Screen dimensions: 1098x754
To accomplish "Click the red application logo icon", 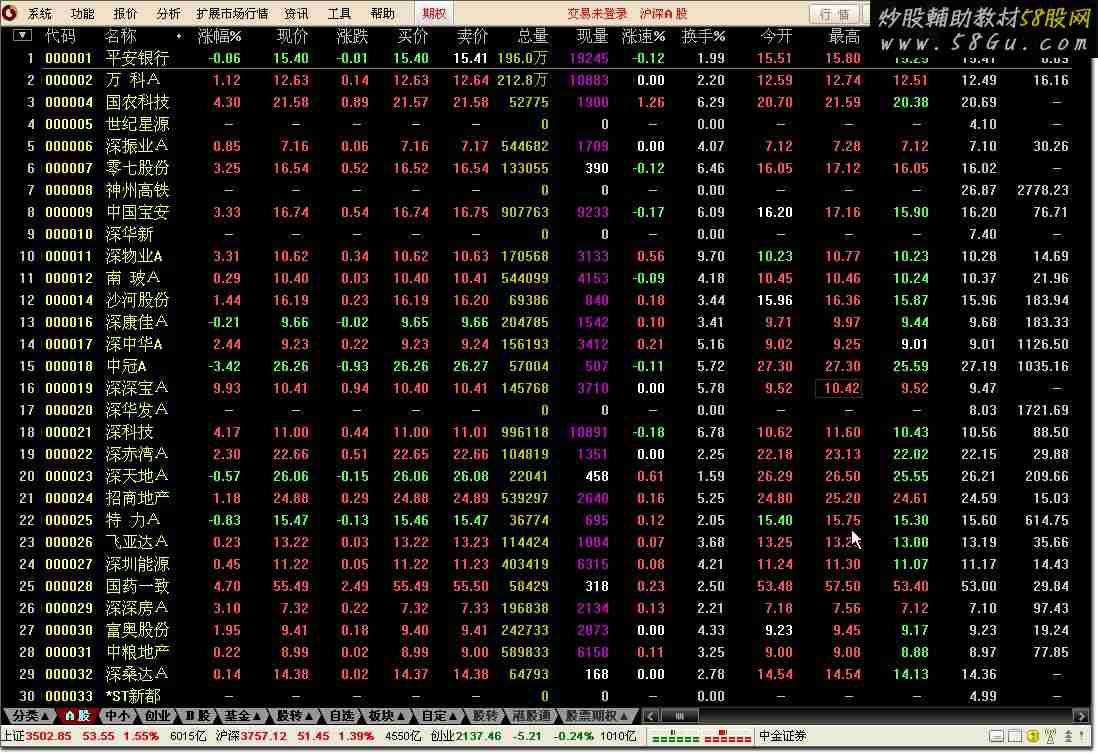I will [x=10, y=13].
